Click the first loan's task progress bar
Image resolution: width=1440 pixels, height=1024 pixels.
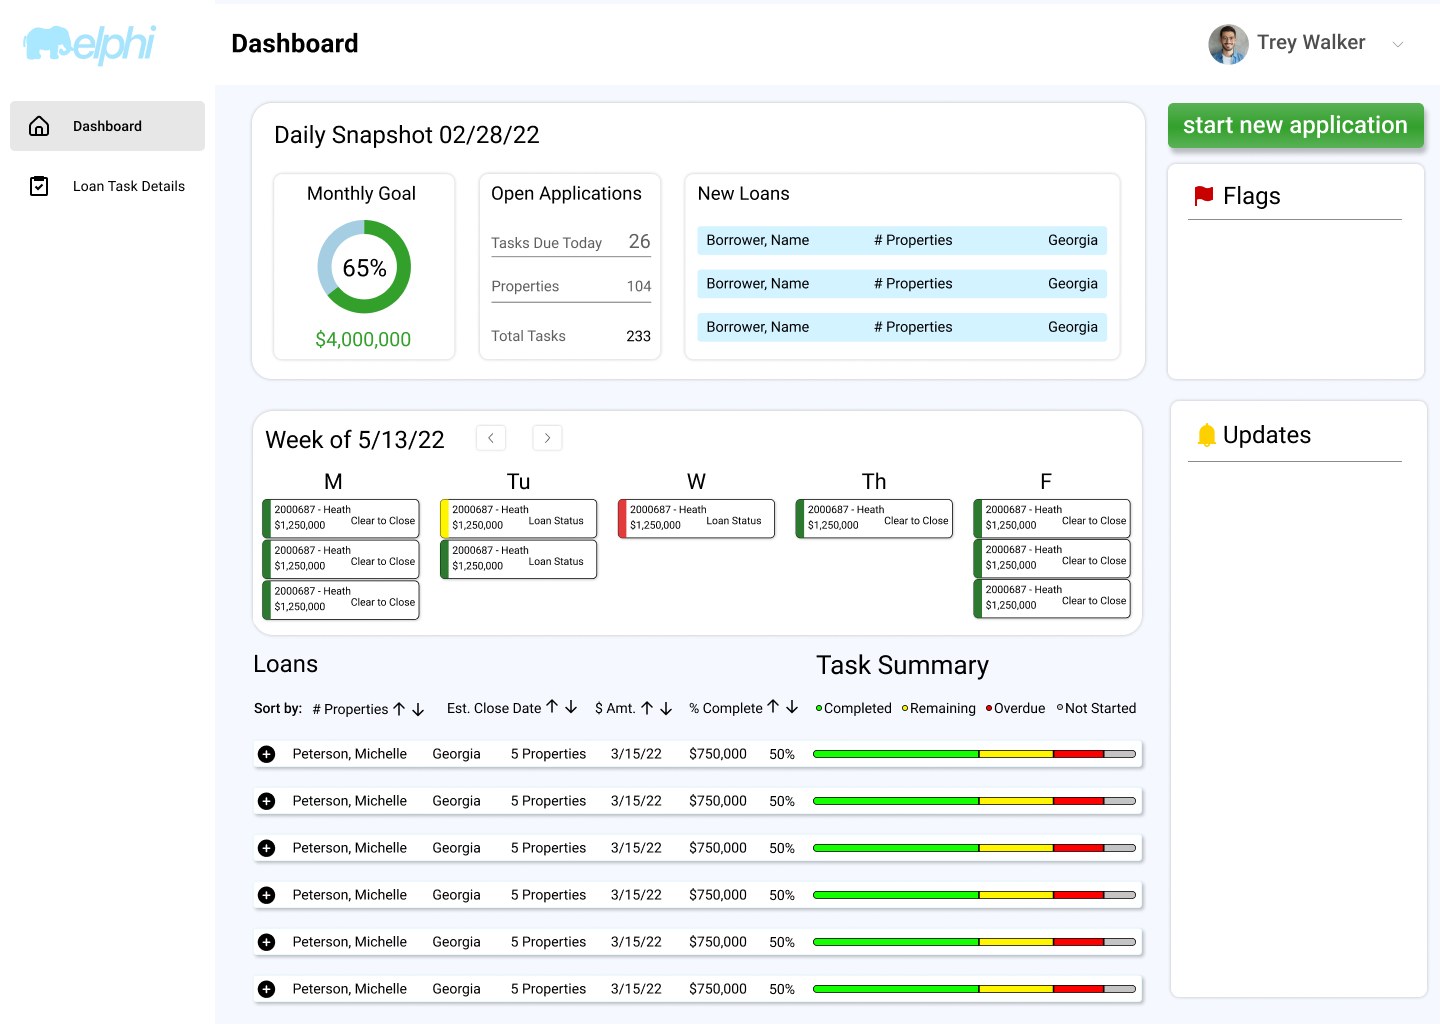tap(975, 754)
